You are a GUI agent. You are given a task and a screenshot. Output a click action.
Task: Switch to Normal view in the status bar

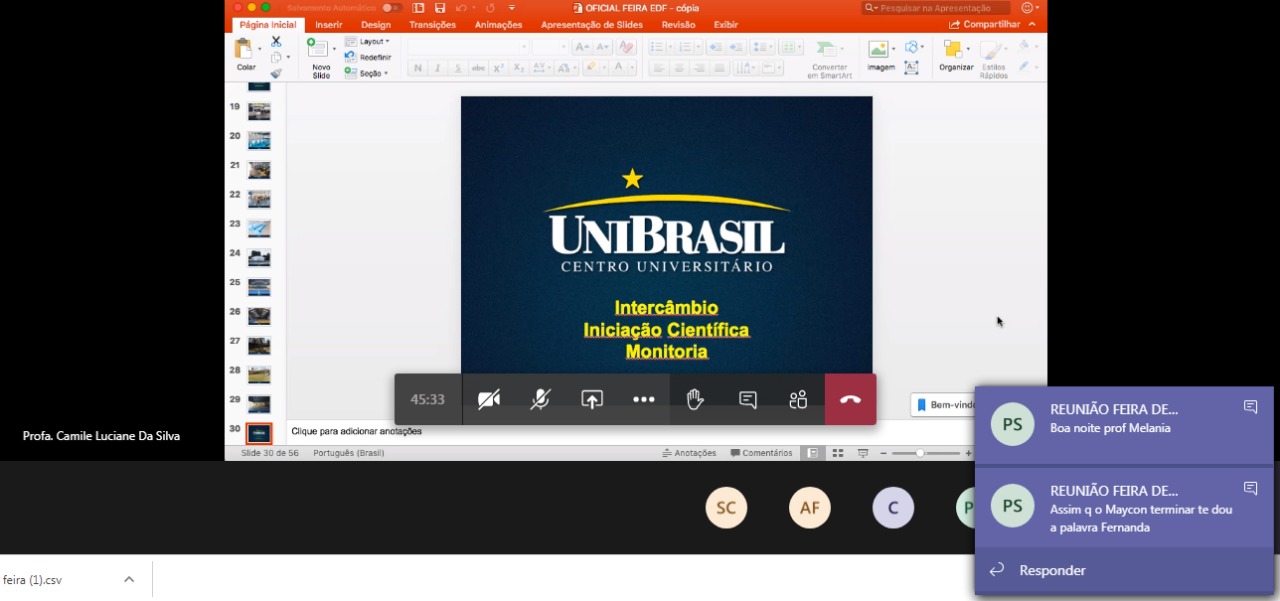click(813, 453)
